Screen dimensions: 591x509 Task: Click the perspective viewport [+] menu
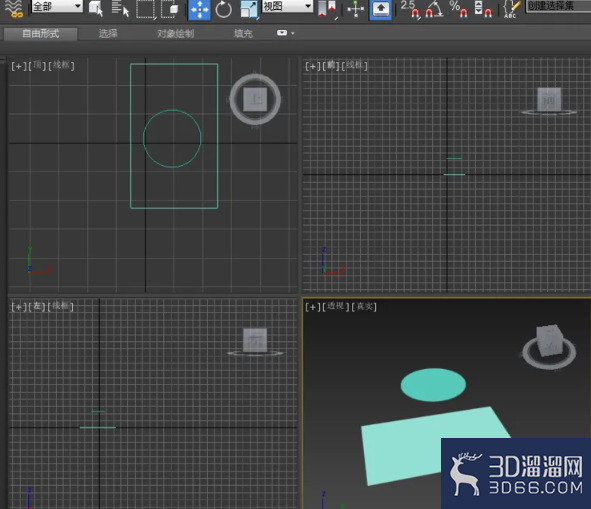(x=312, y=307)
